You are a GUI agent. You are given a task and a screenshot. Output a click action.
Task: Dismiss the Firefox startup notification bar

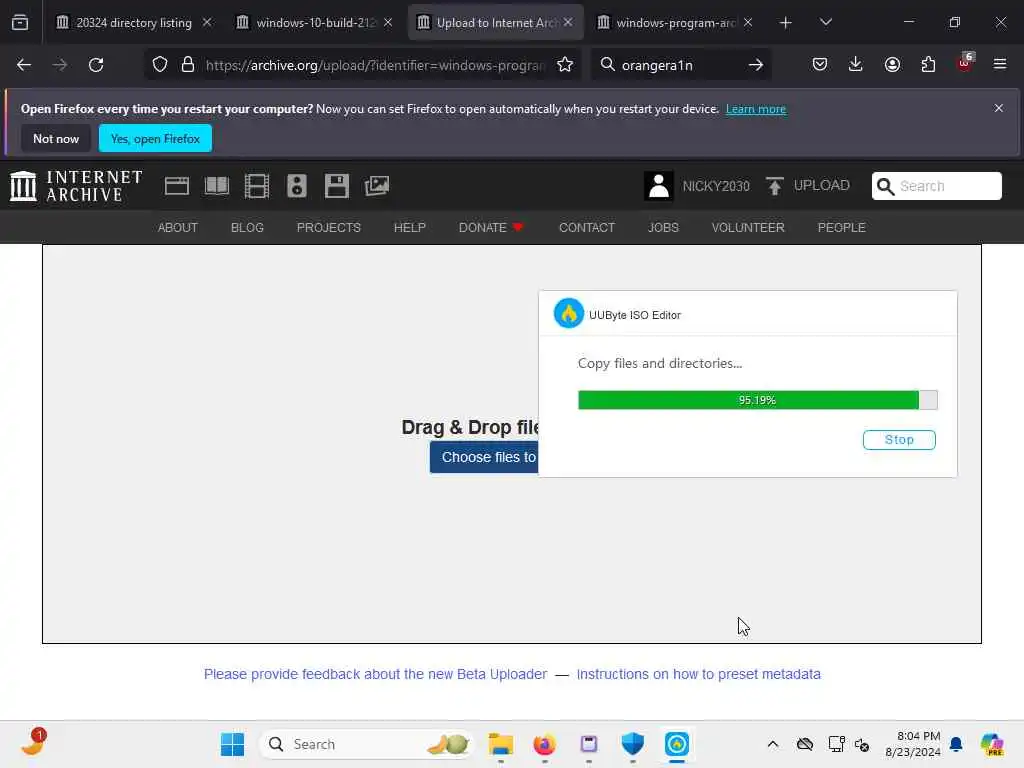click(x=999, y=108)
